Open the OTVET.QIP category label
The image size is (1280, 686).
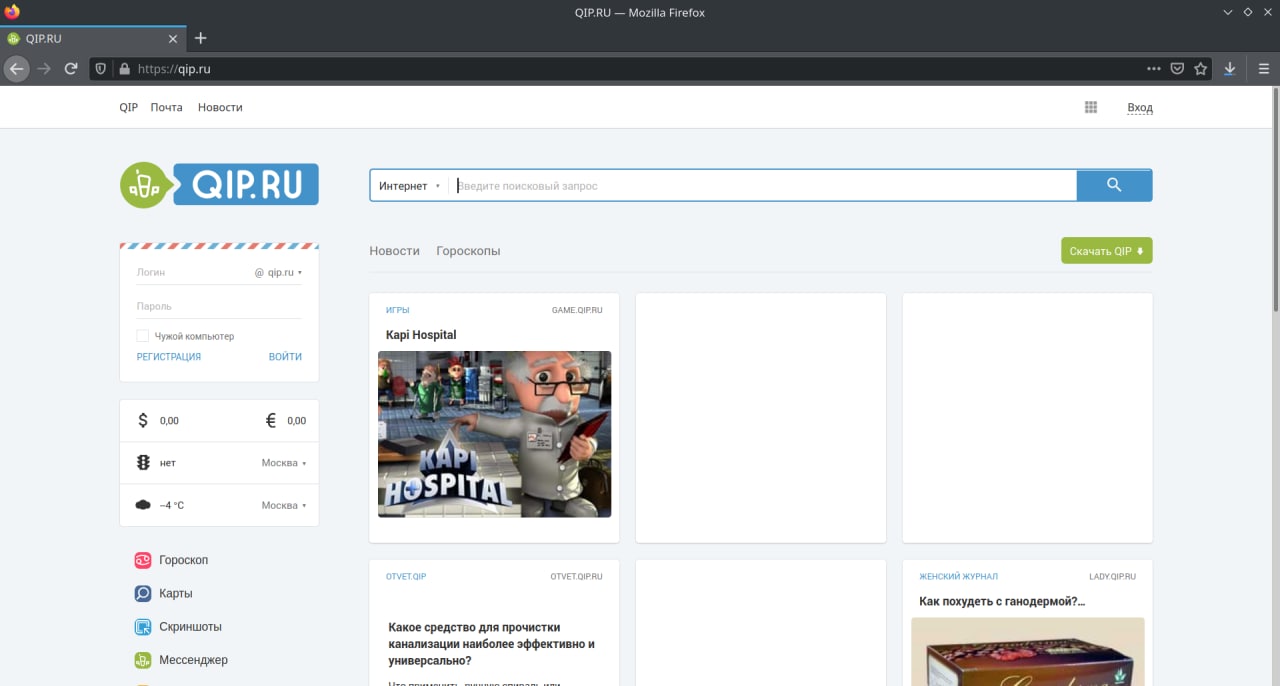click(406, 576)
